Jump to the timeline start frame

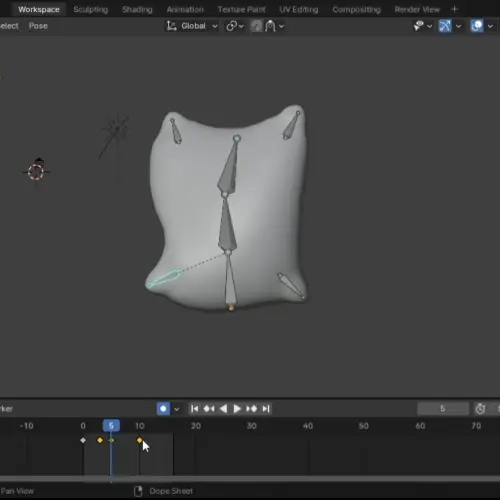(x=195, y=408)
